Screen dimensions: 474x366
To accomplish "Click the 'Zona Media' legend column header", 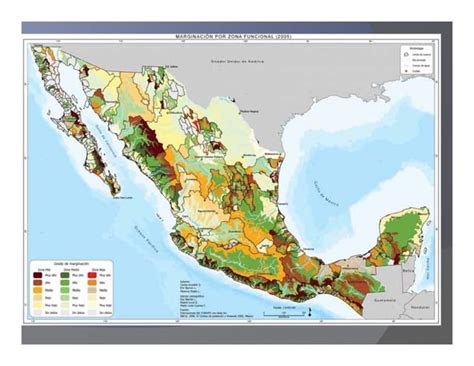I will tap(71, 270).
